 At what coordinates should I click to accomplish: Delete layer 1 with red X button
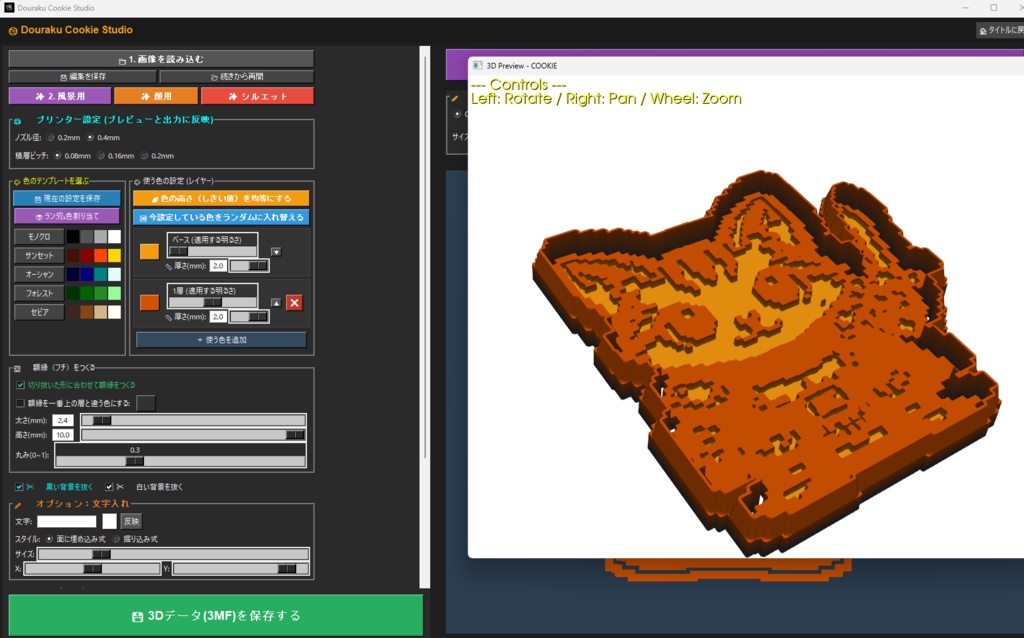click(x=295, y=302)
